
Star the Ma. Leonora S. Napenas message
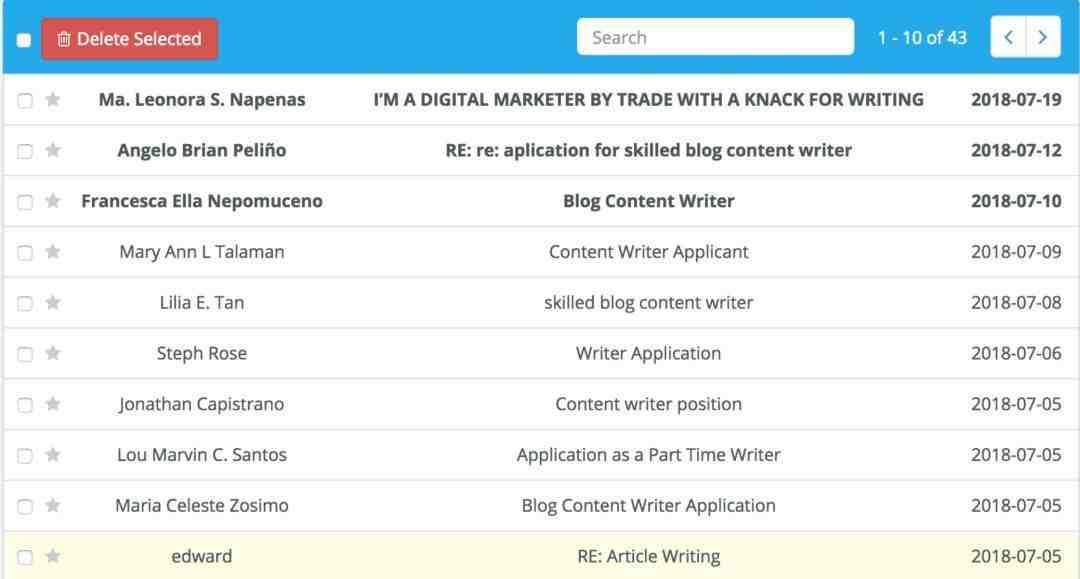[52, 100]
